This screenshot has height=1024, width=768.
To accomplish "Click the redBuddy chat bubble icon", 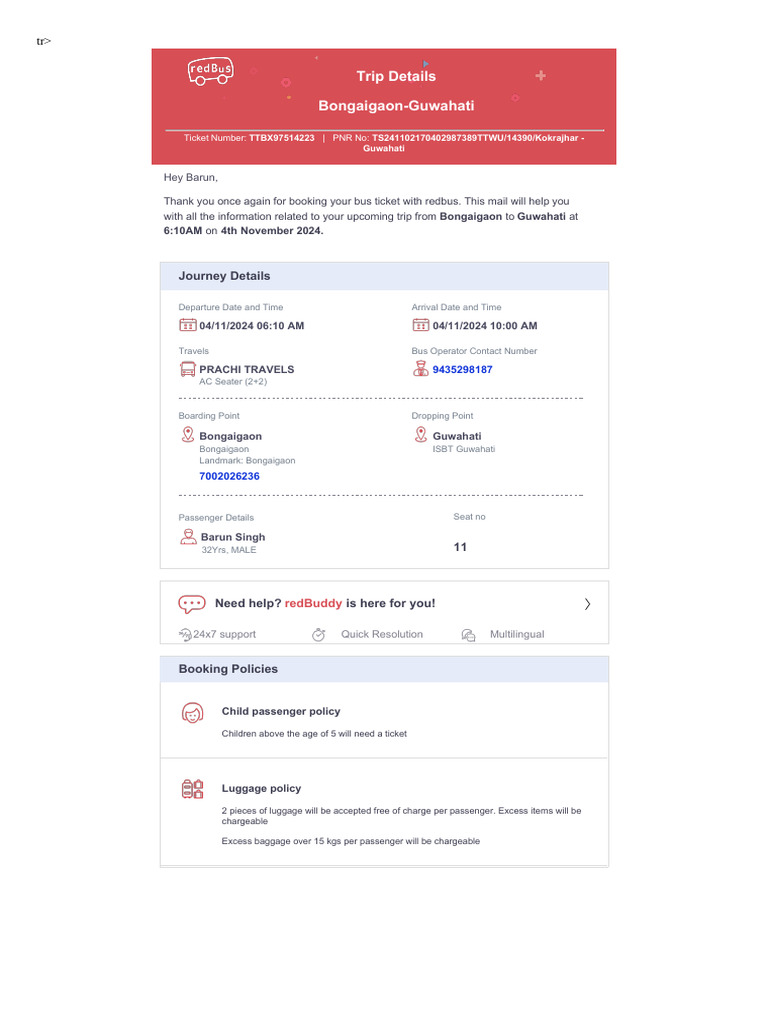I will click(x=192, y=604).
